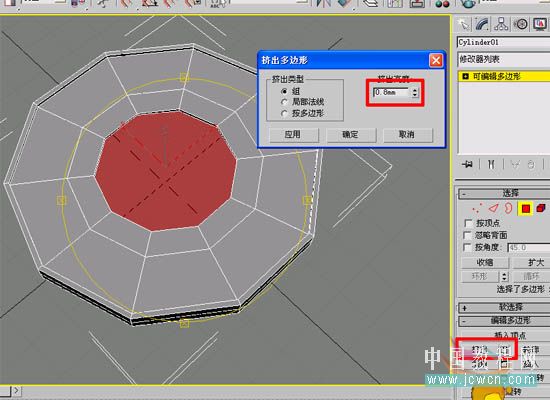Open the Modify panel tab icon

[483, 24]
